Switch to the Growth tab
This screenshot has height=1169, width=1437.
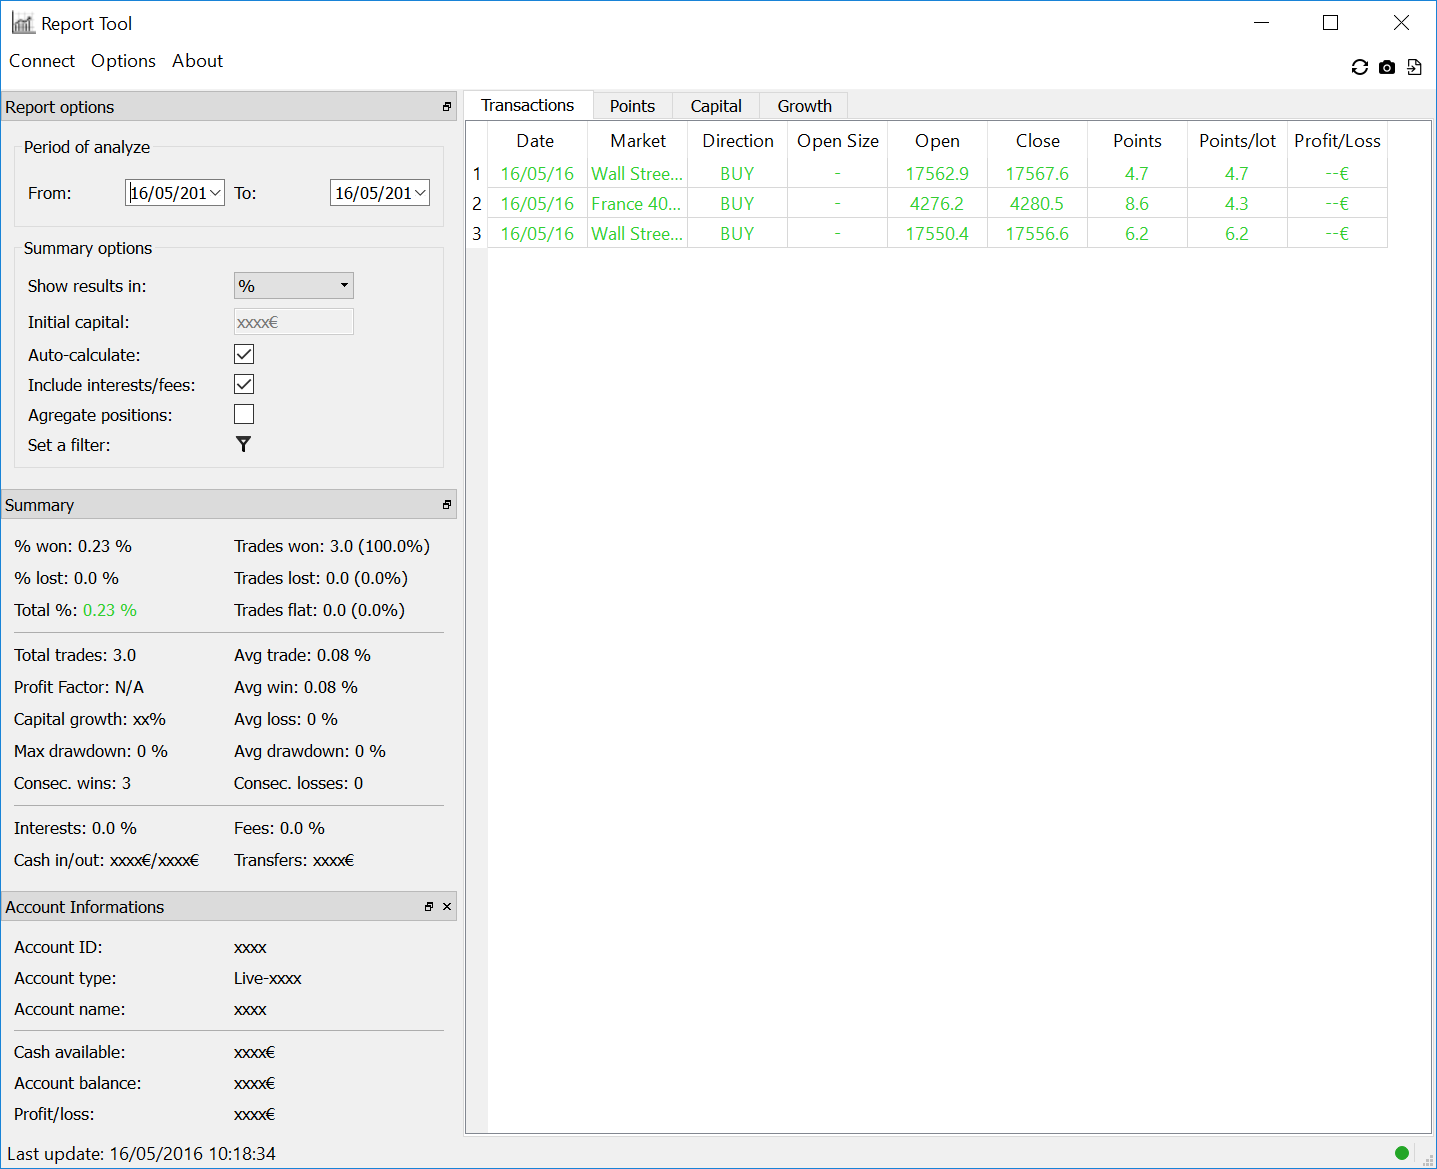tap(805, 106)
